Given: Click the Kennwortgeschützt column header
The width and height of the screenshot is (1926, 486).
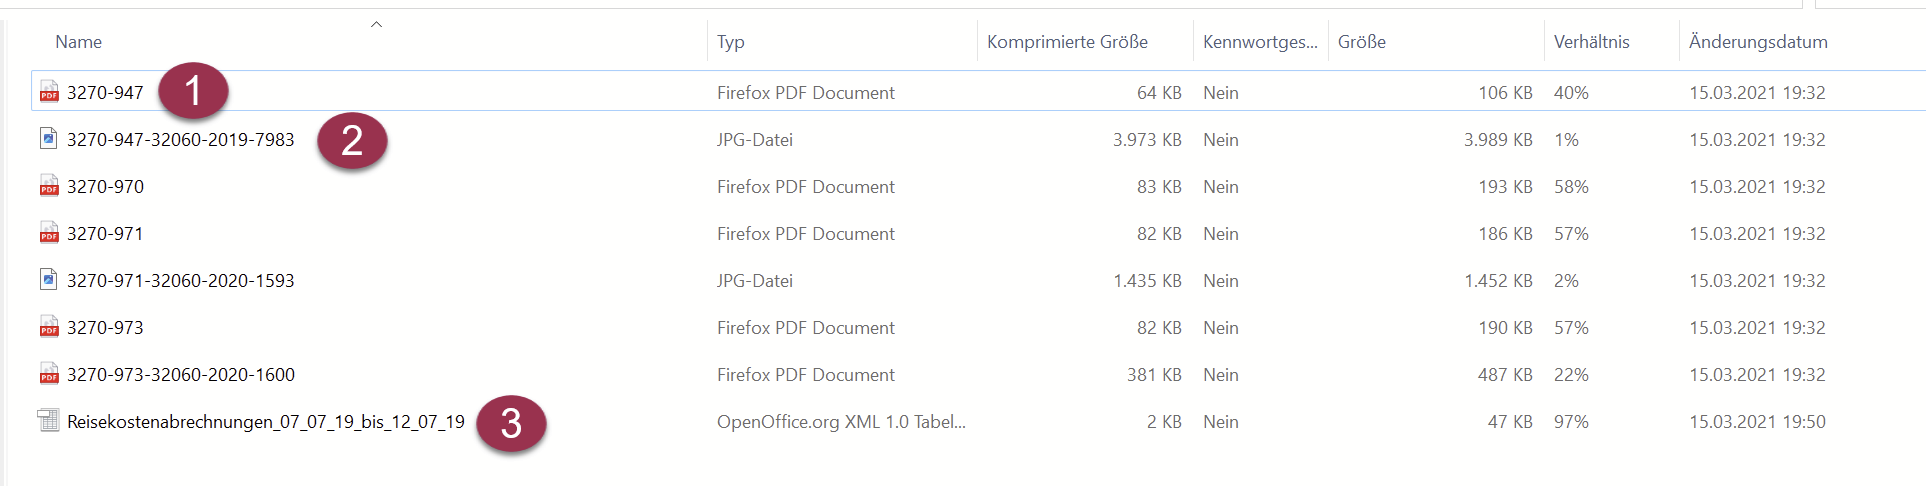Looking at the screenshot, I should pyautogui.click(x=1260, y=42).
